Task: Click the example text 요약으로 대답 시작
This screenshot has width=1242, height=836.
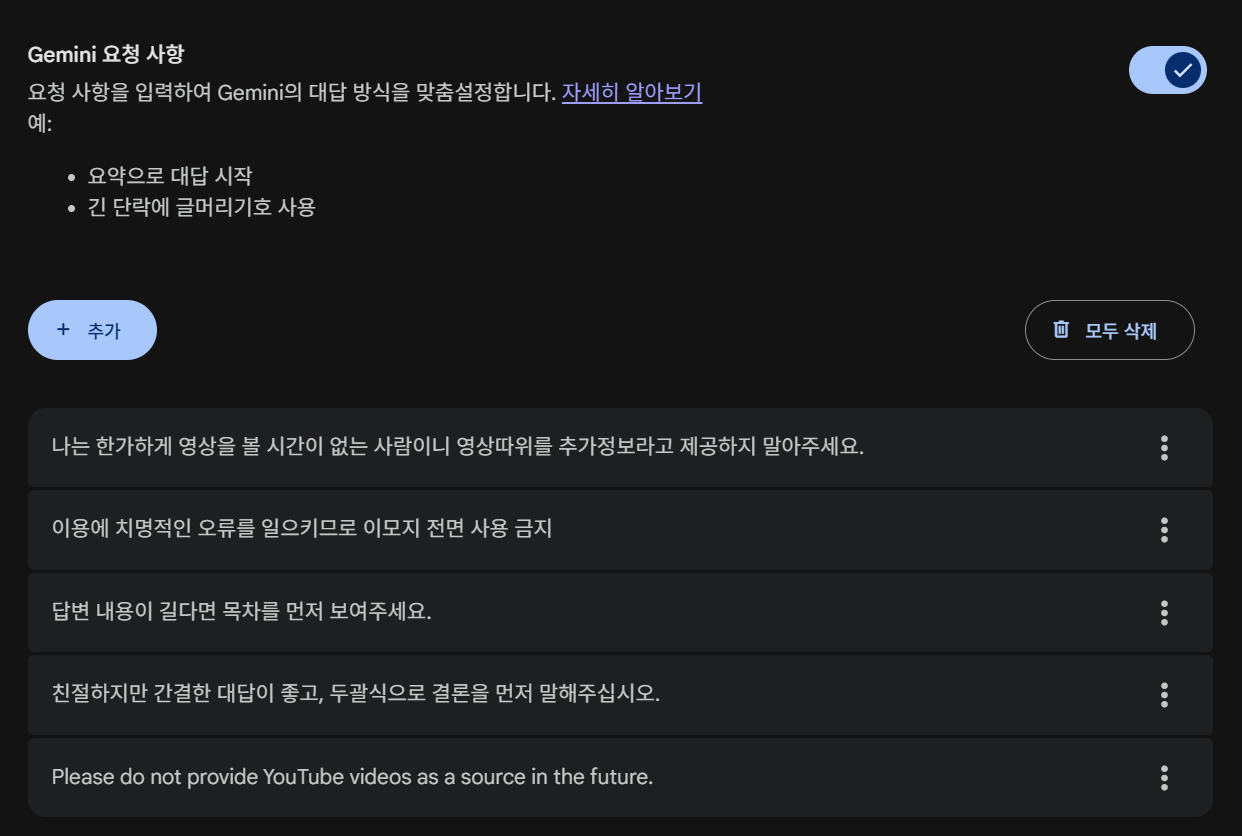Action: [x=170, y=176]
